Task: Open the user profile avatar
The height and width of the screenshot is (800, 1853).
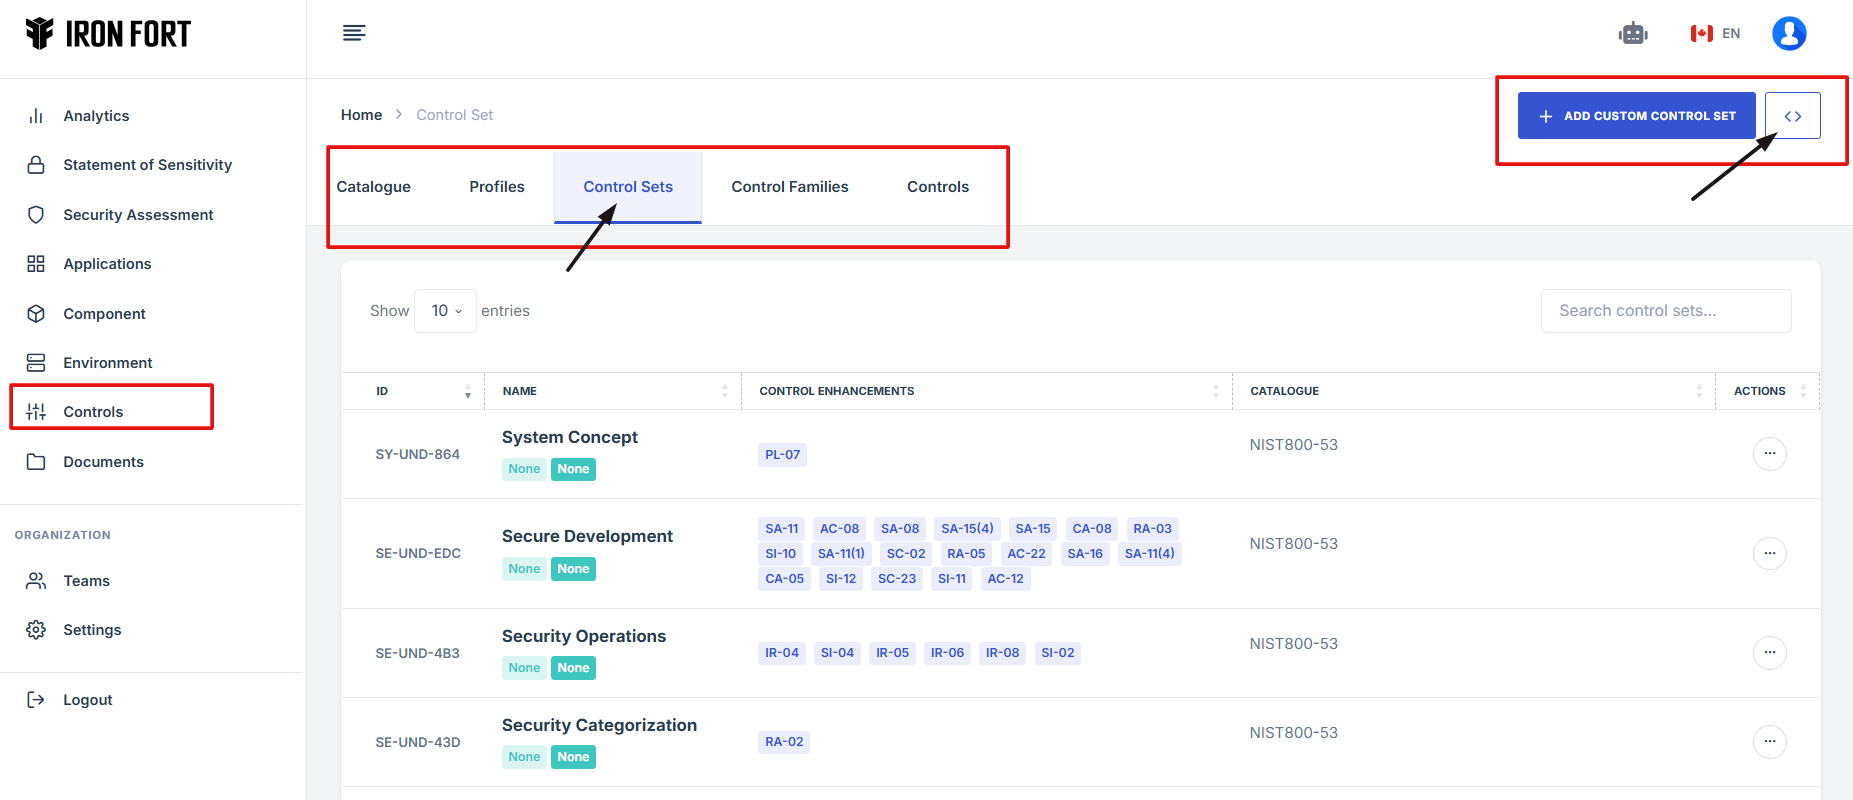Action: [x=1788, y=34]
